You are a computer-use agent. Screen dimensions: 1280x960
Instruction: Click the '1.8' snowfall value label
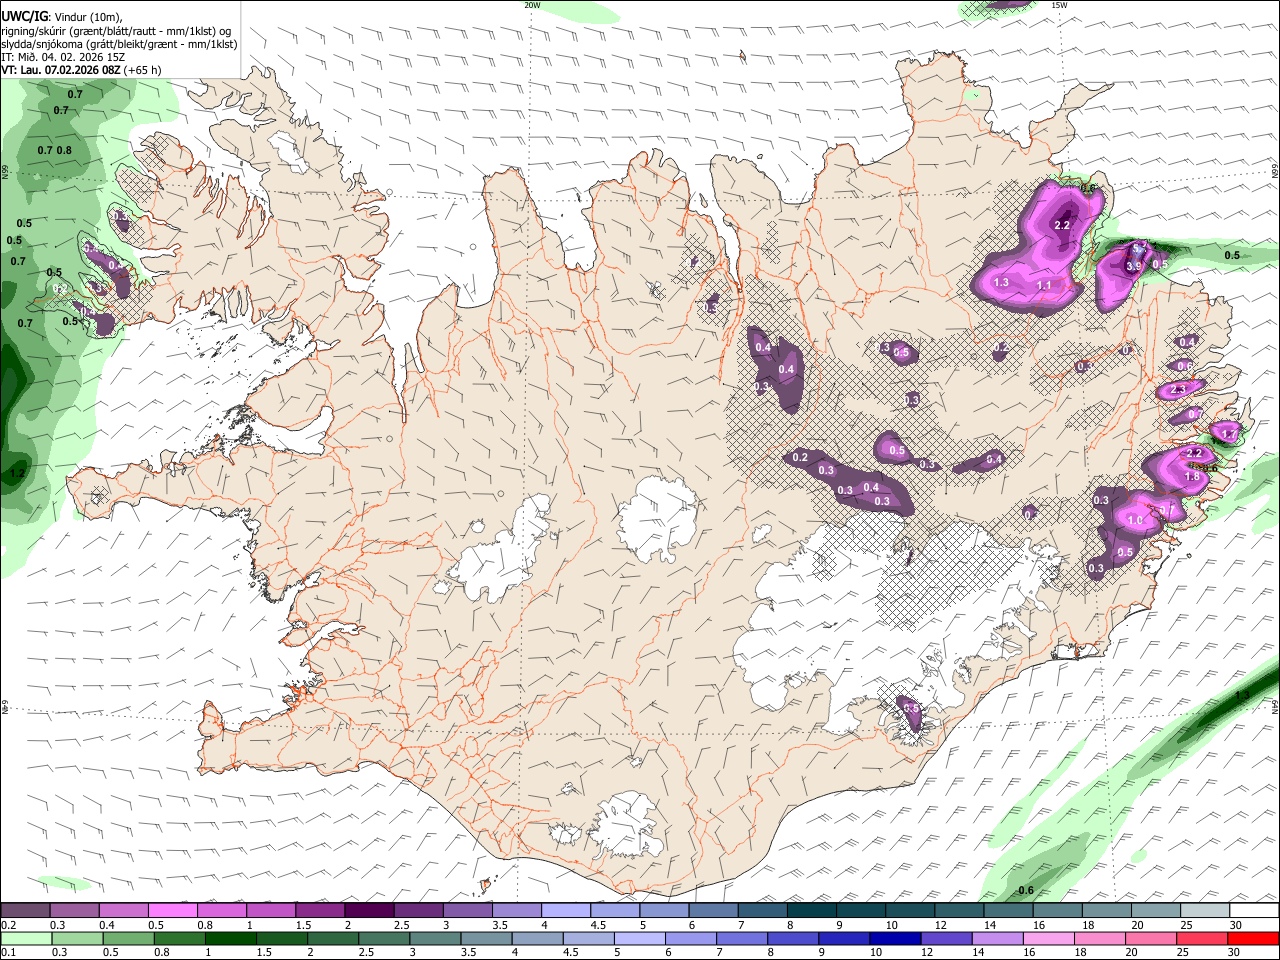(x=1192, y=477)
